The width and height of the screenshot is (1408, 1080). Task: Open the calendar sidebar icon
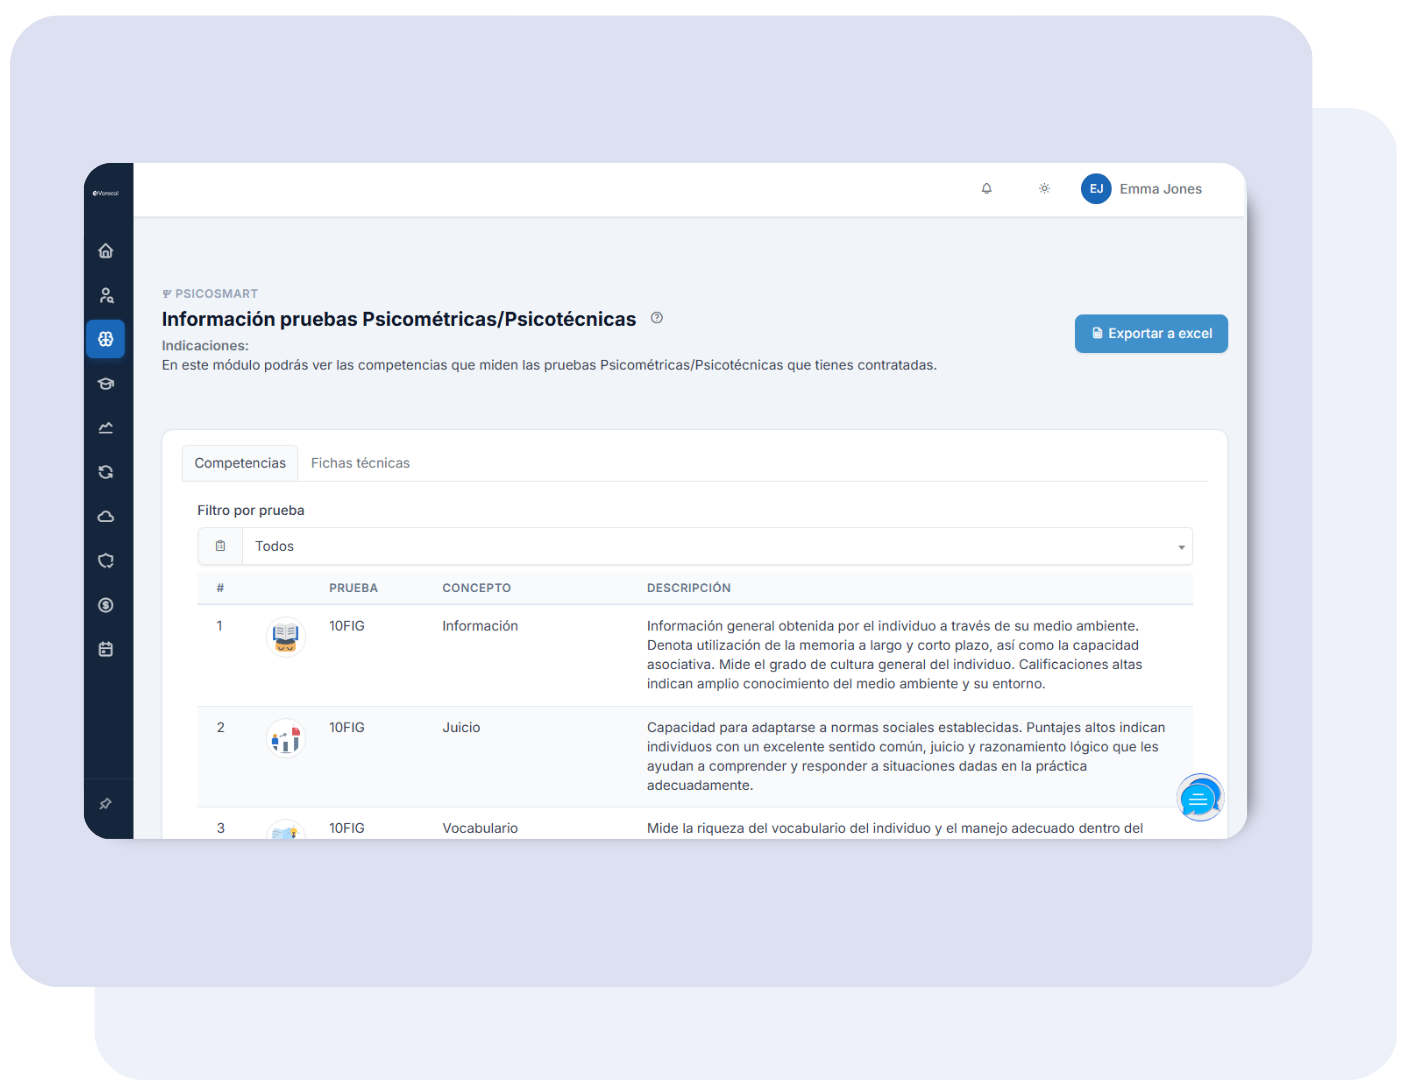click(106, 649)
